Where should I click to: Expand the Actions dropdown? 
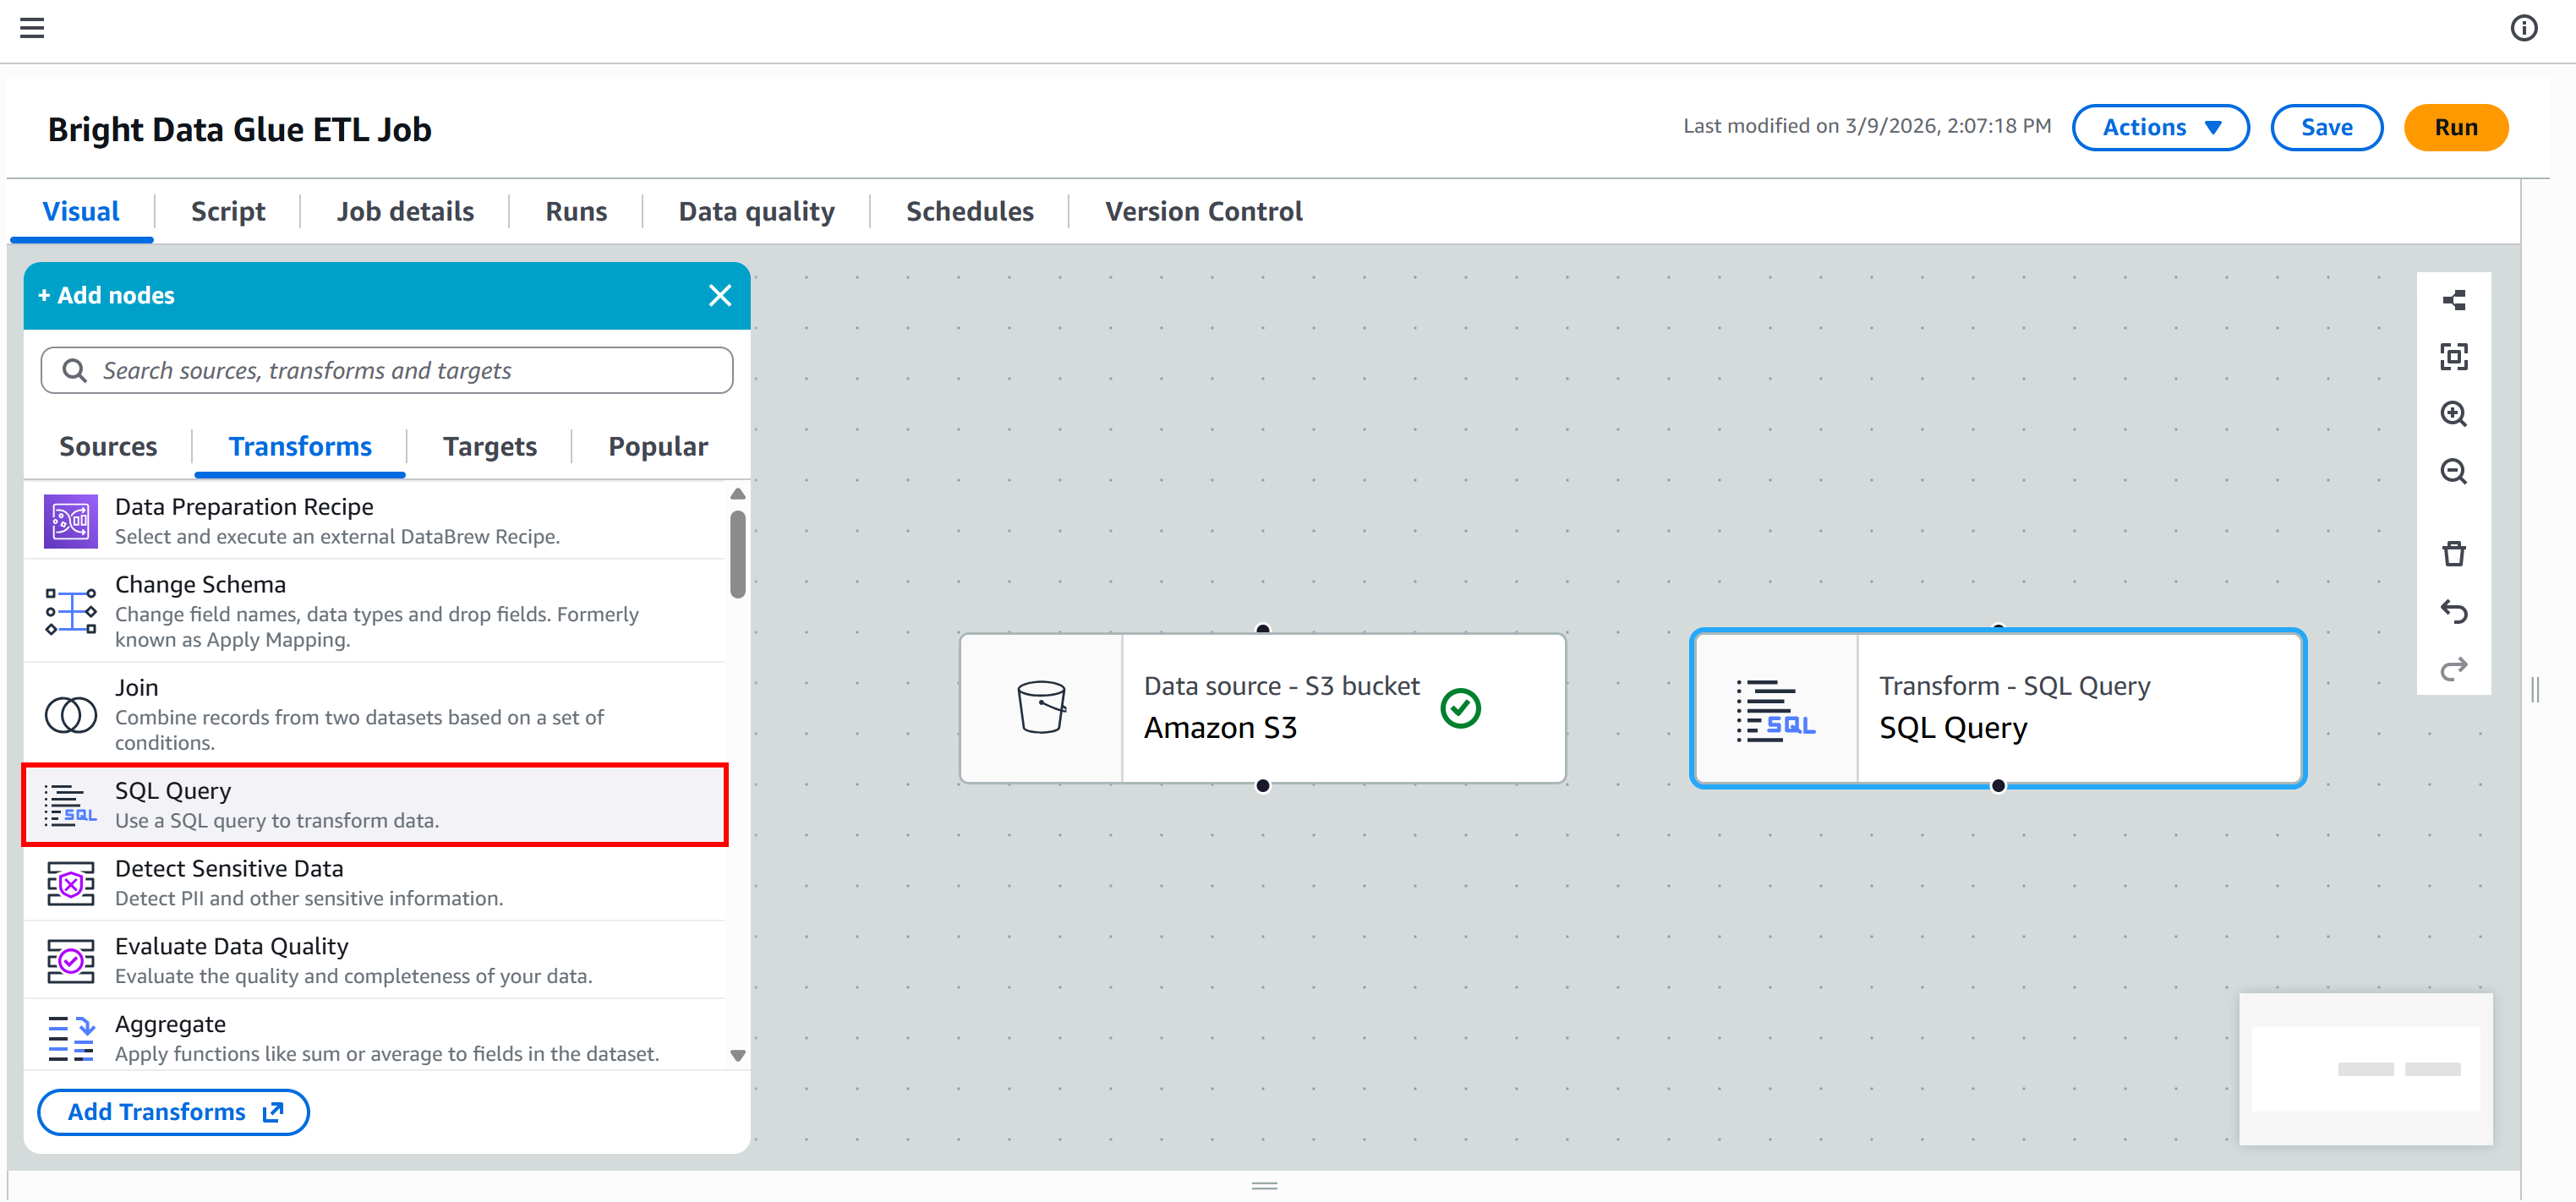point(2160,128)
